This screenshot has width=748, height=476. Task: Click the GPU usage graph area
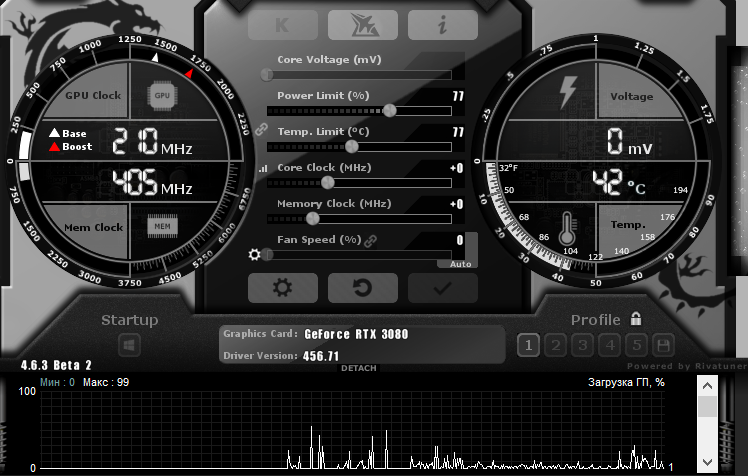point(353,430)
